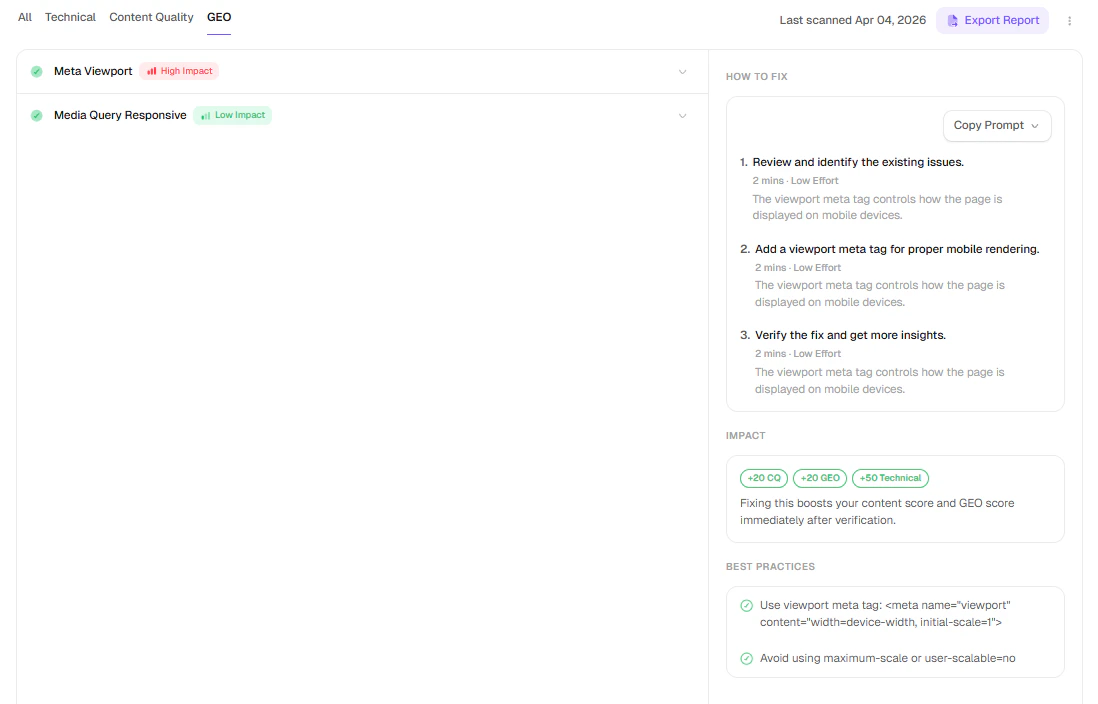The image size is (1098, 704).
Task: Click 'Fixing this boosts your content score' text
Action: [x=877, y=511]
